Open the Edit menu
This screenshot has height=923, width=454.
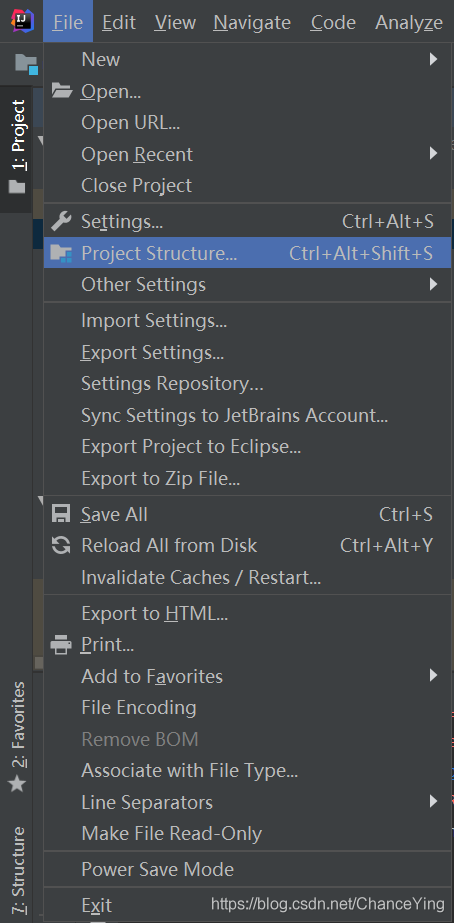click(x=119, y=22)
